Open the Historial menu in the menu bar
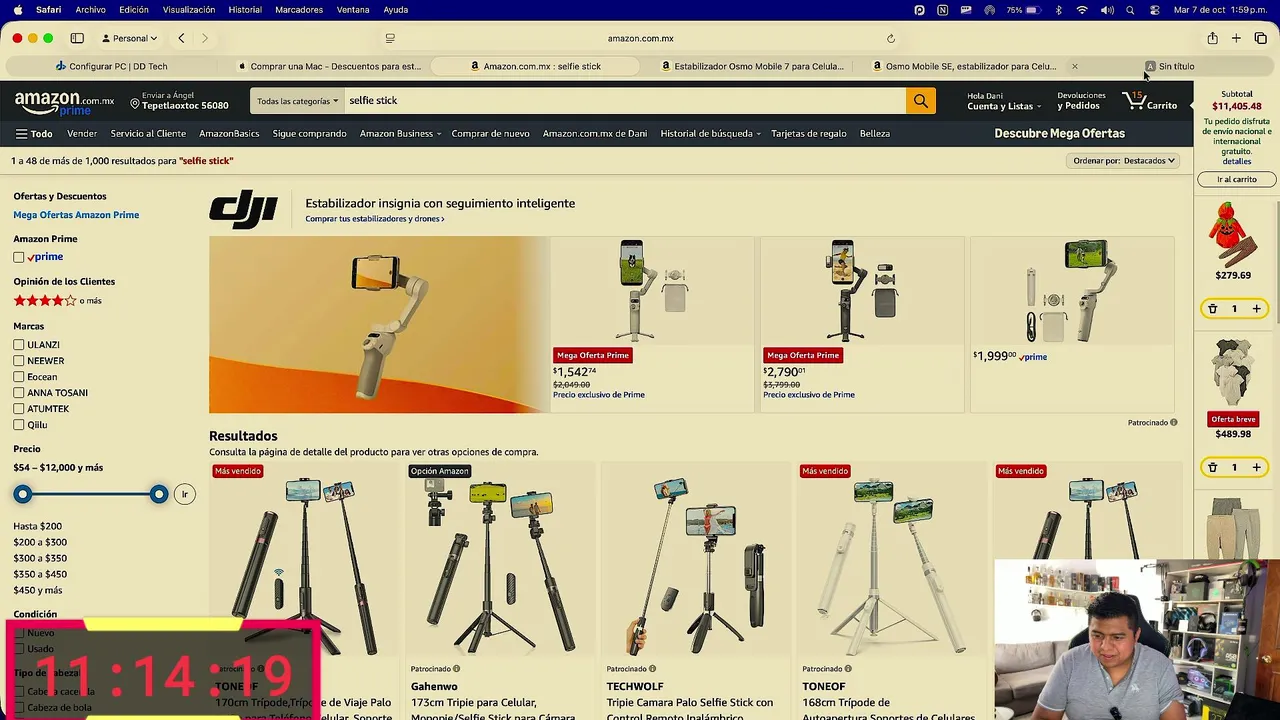This screenshot has width=1280, height=720. (245, 10)
